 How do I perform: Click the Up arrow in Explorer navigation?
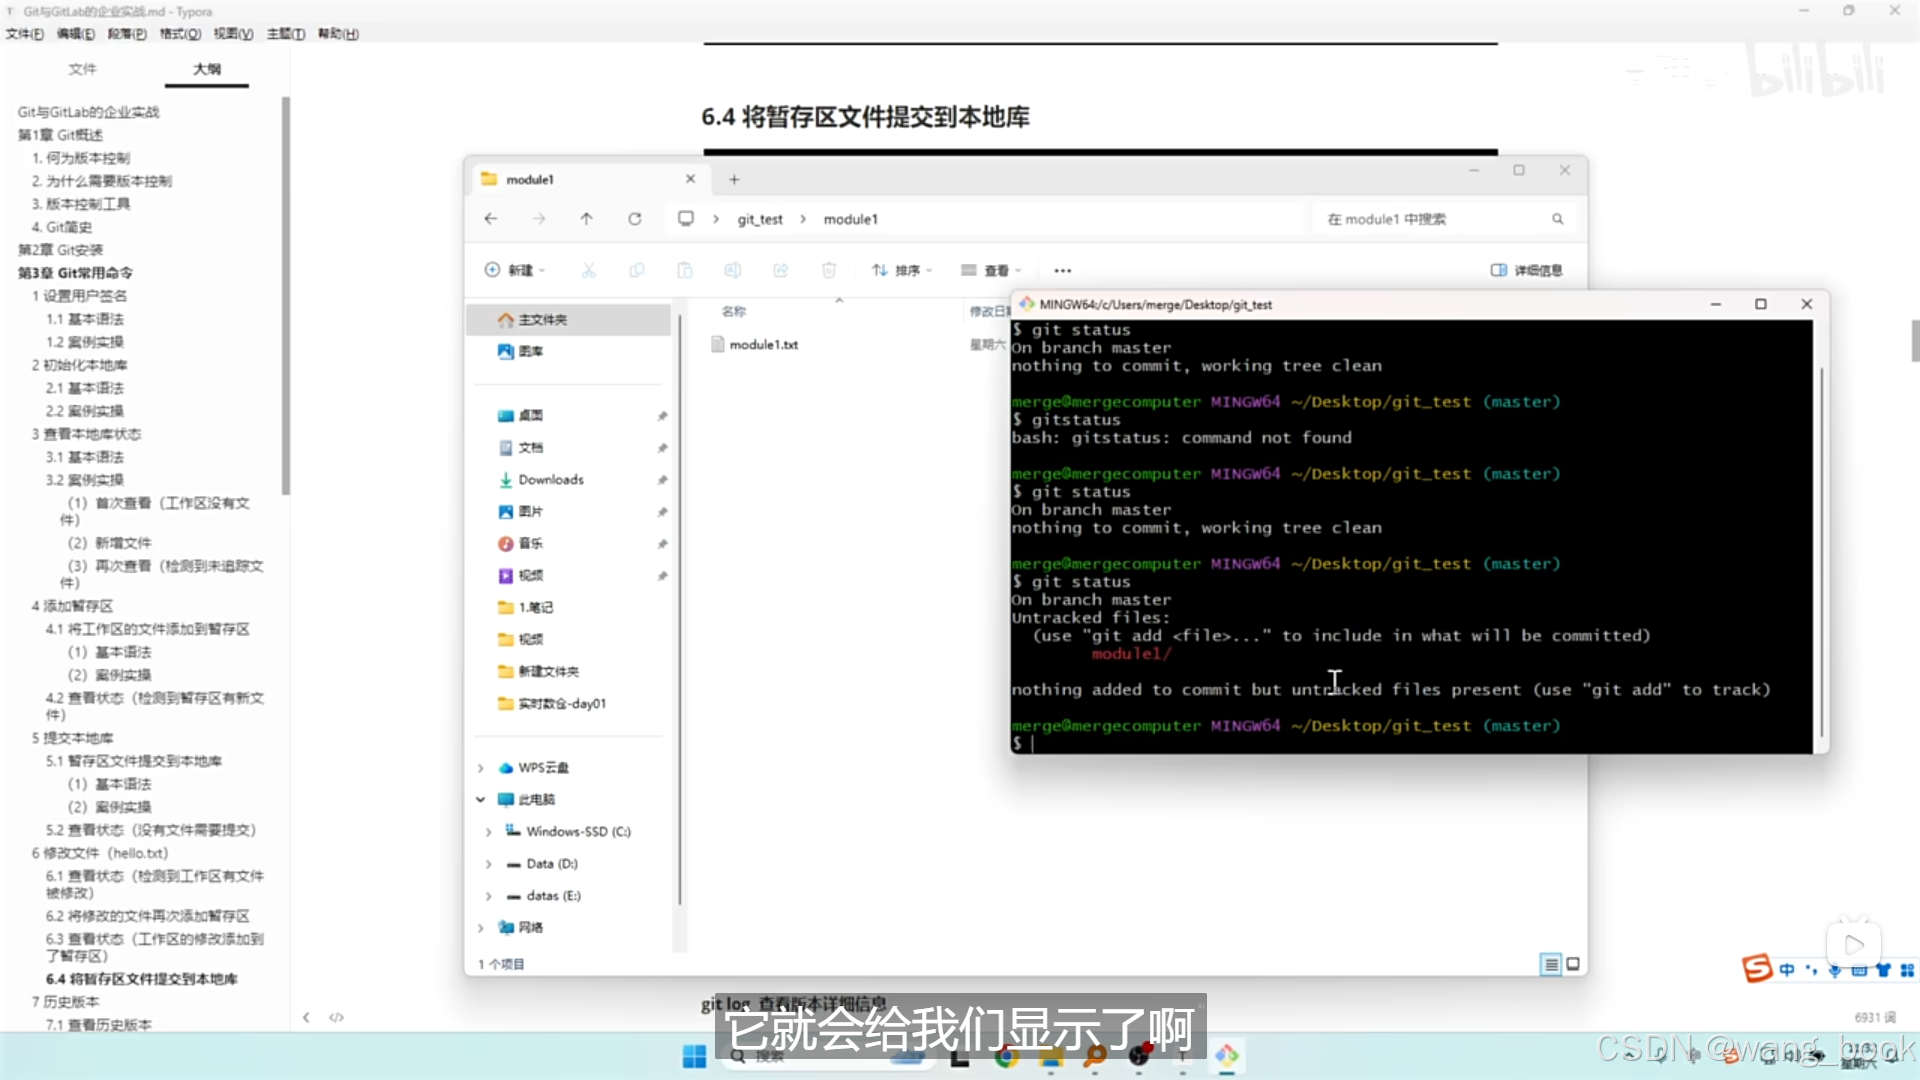(586, 219)
